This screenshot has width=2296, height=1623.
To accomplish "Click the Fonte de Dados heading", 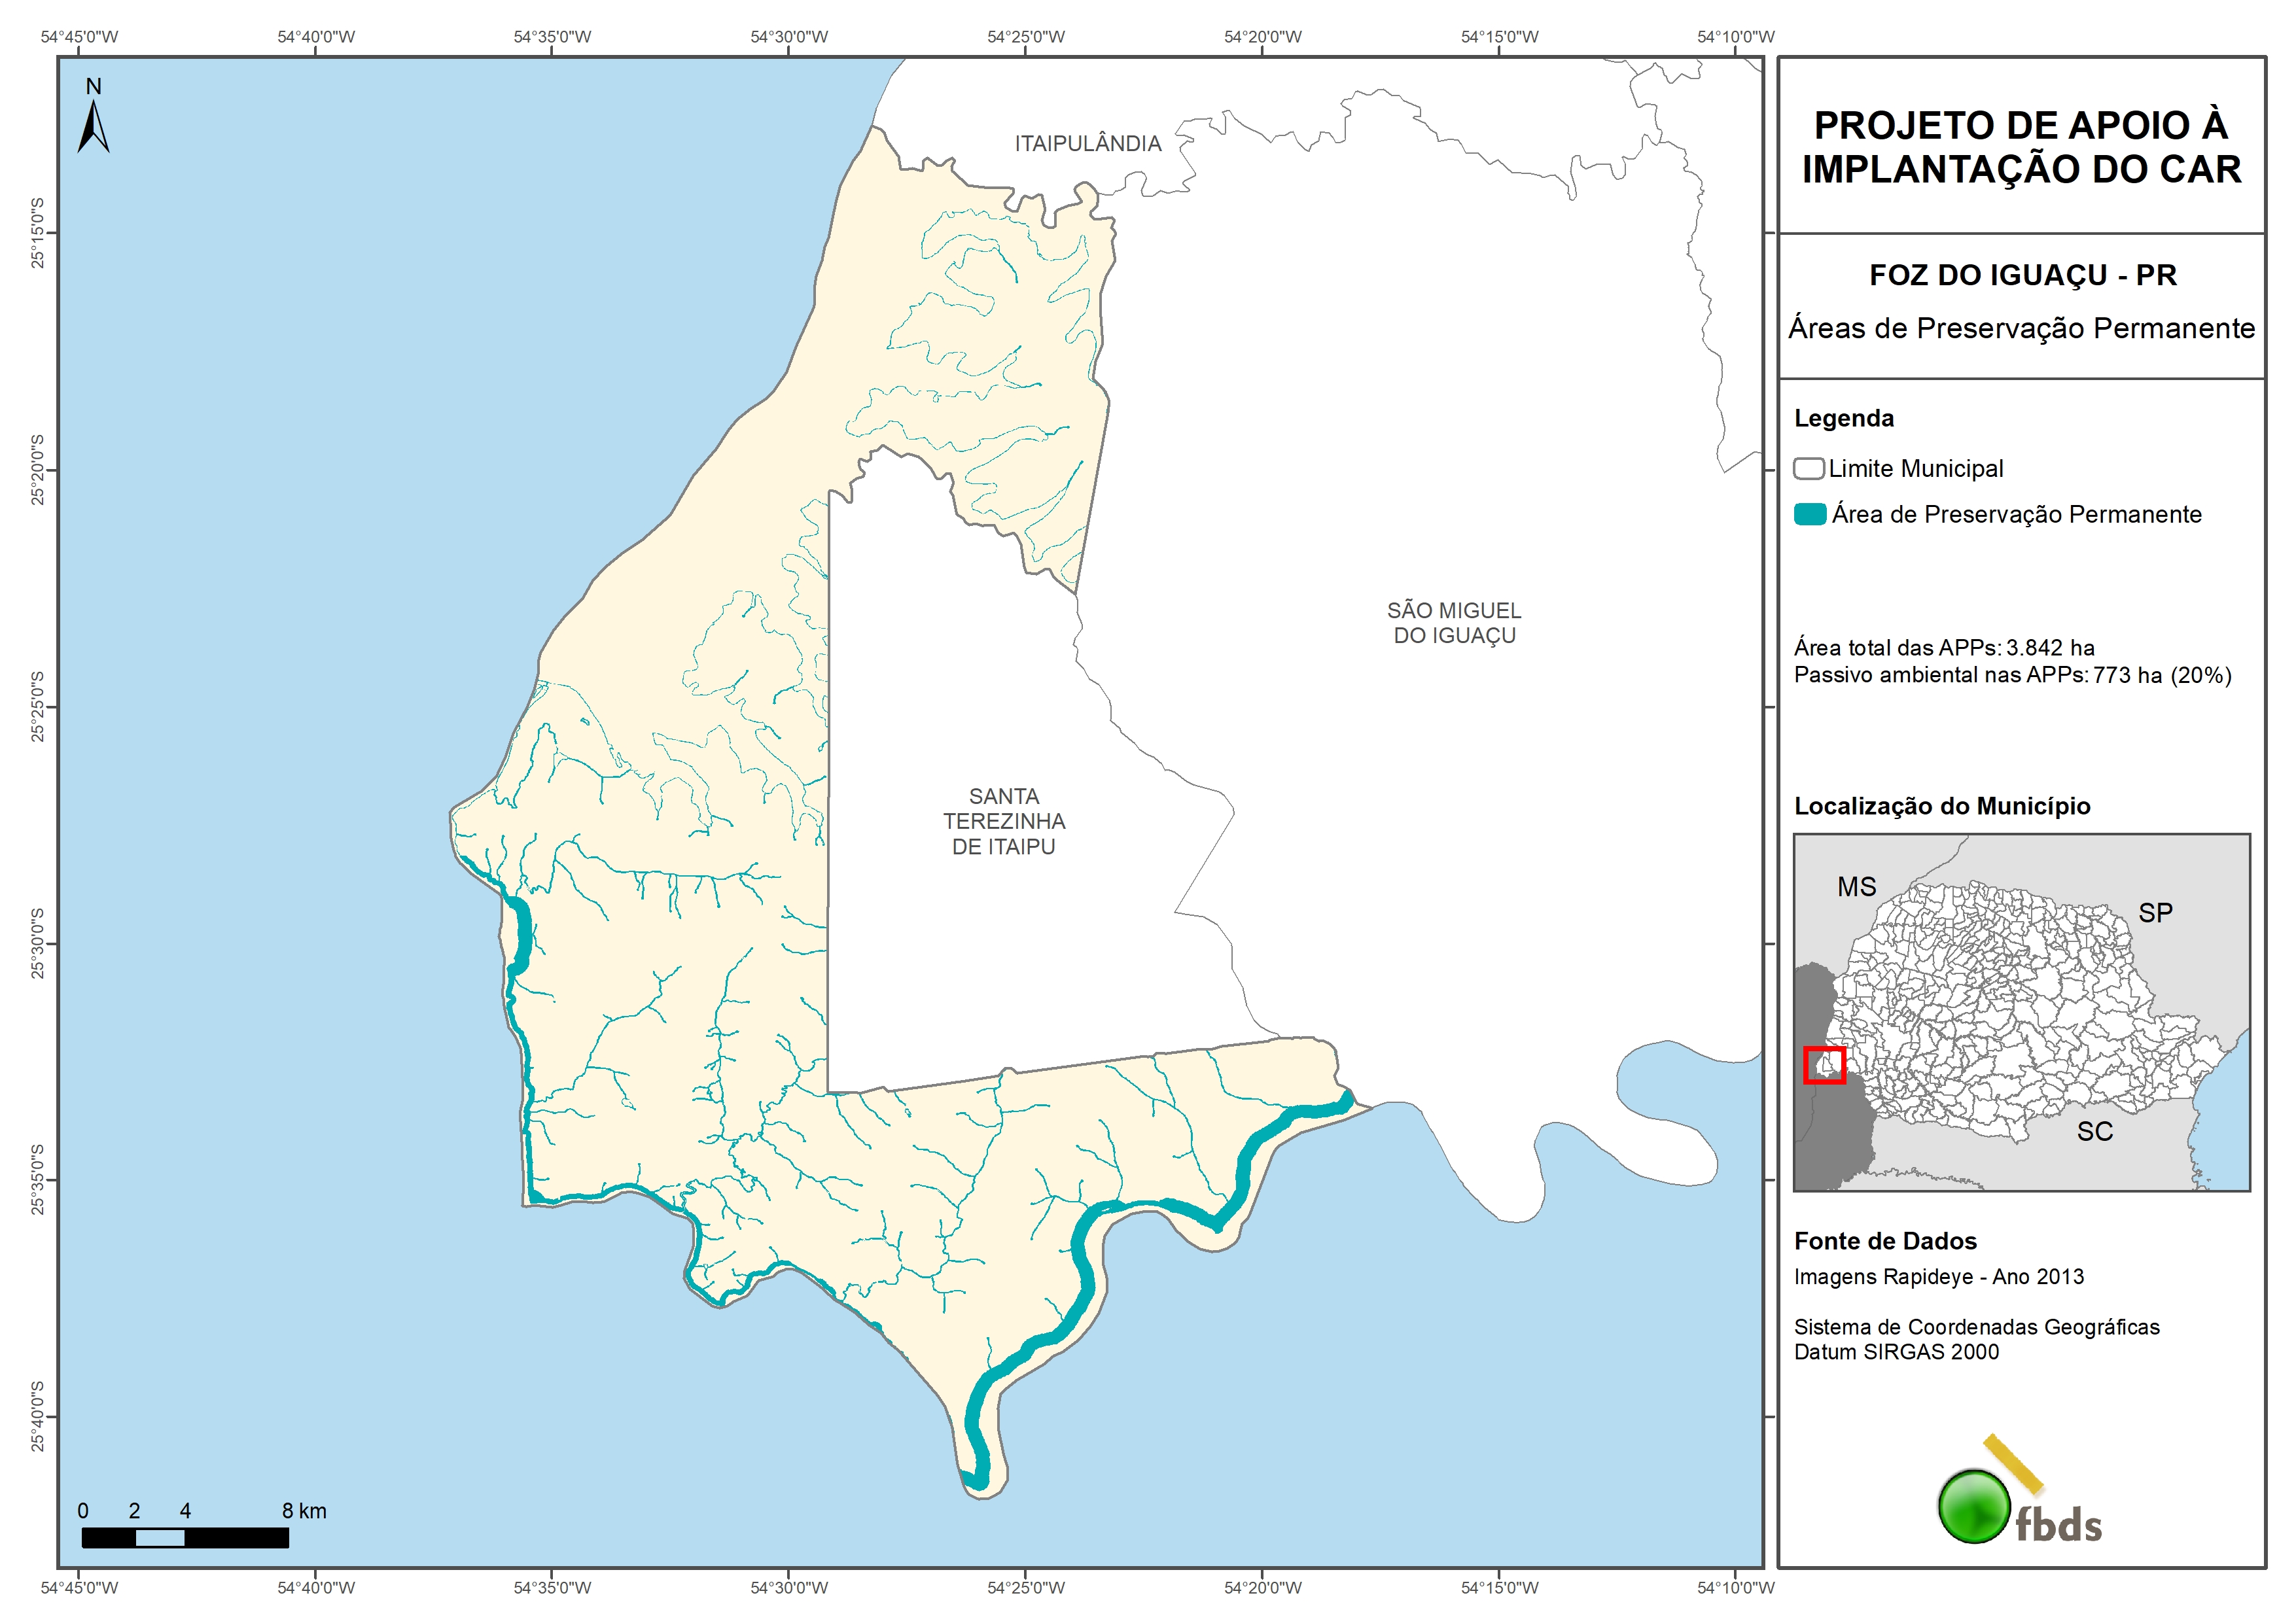I will click(x=1885, y=1241).
